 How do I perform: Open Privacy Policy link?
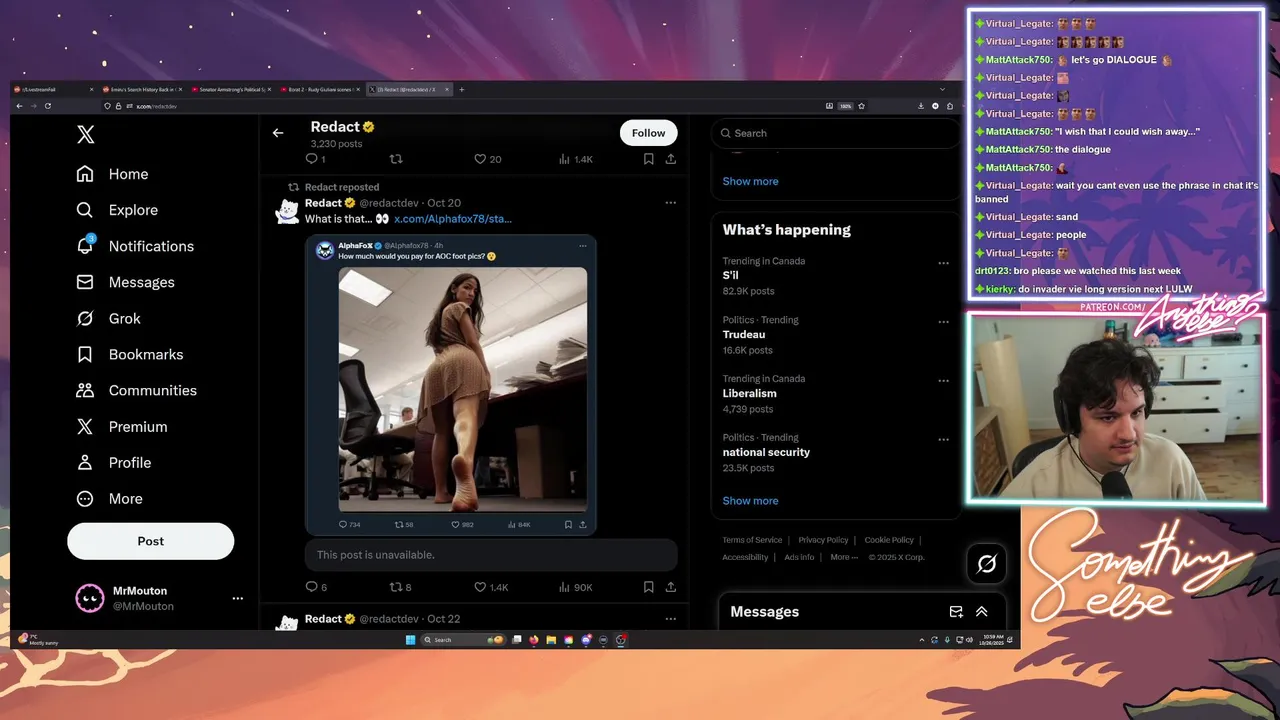pos(823,540)
